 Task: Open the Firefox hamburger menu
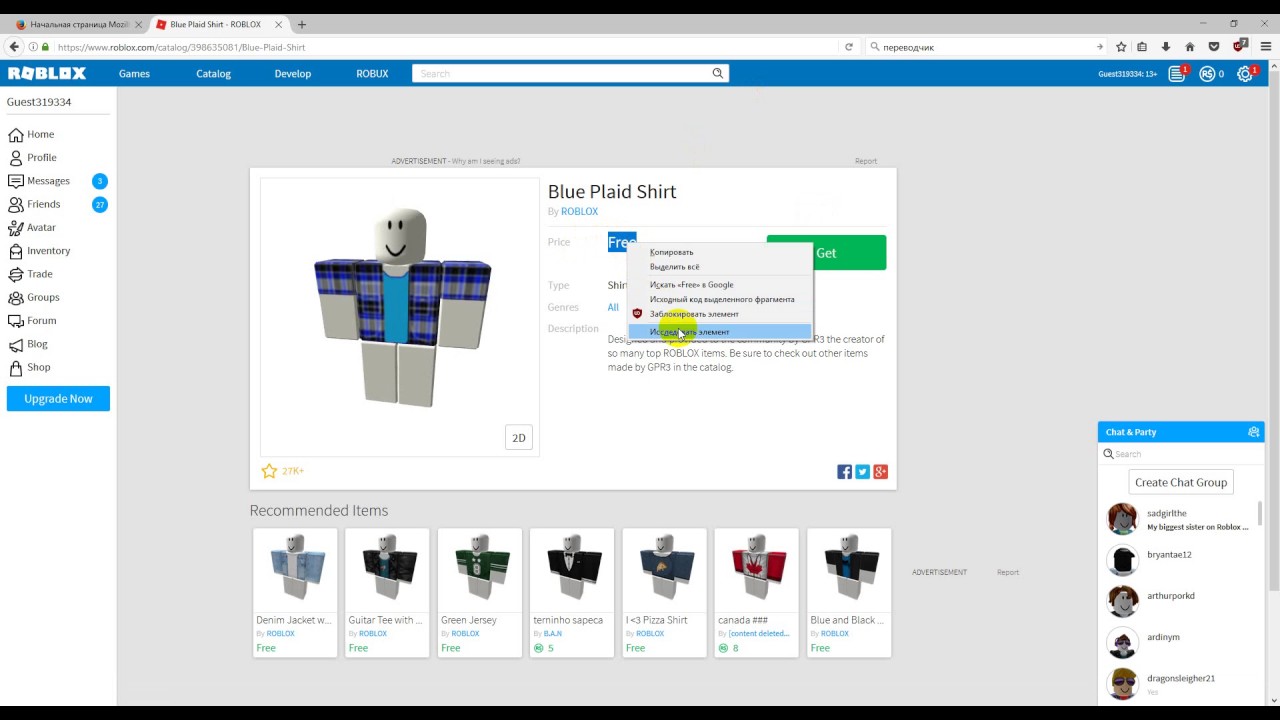[1266, 47]
